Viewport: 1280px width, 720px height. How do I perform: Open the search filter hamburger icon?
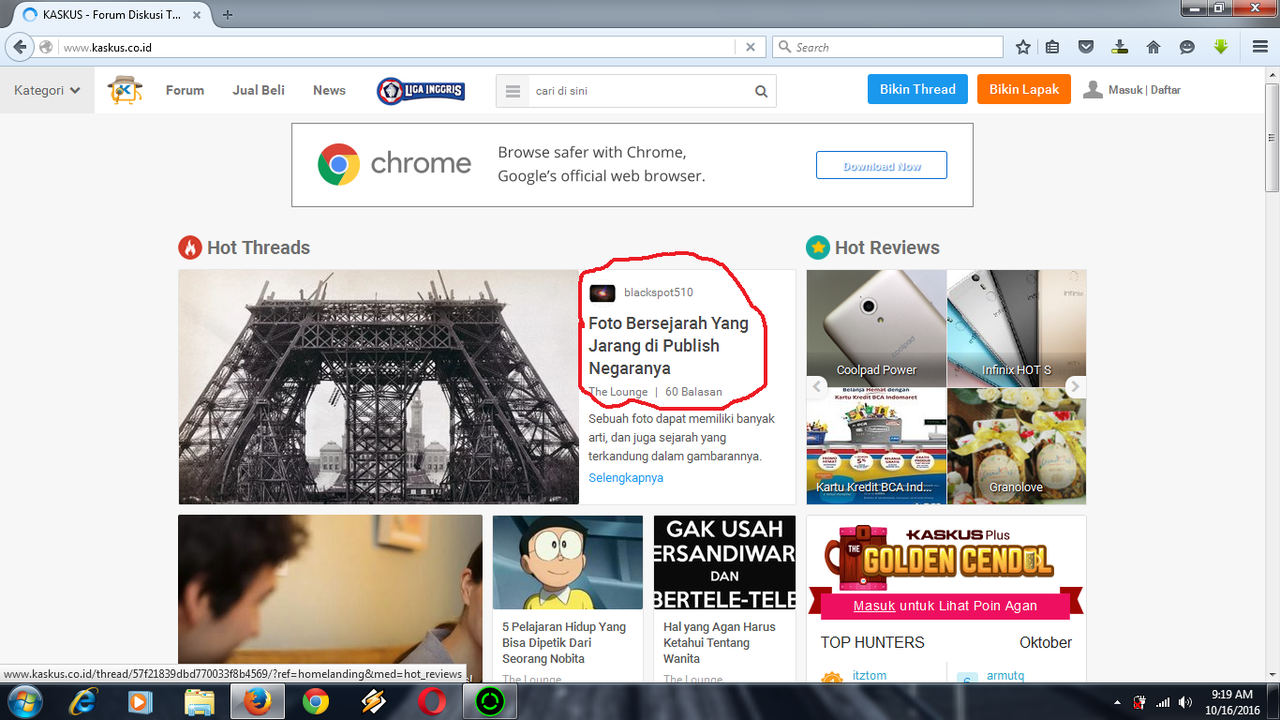[513, 91]
